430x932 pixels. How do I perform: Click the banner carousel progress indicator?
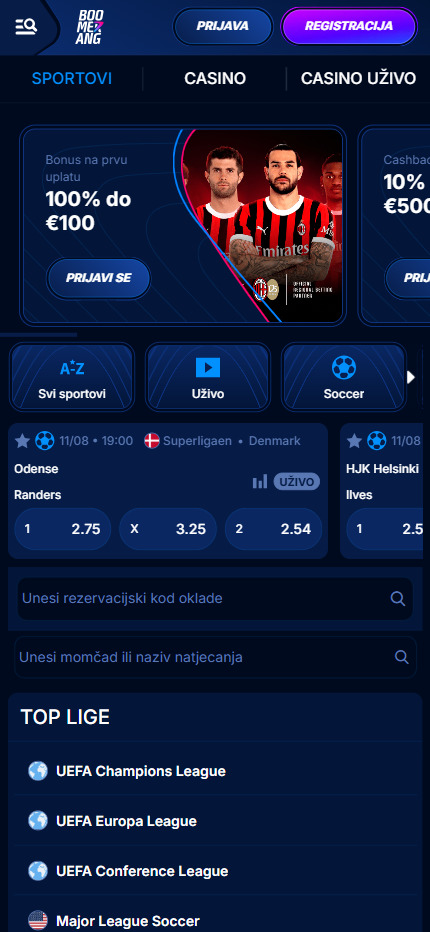point(39,335)
